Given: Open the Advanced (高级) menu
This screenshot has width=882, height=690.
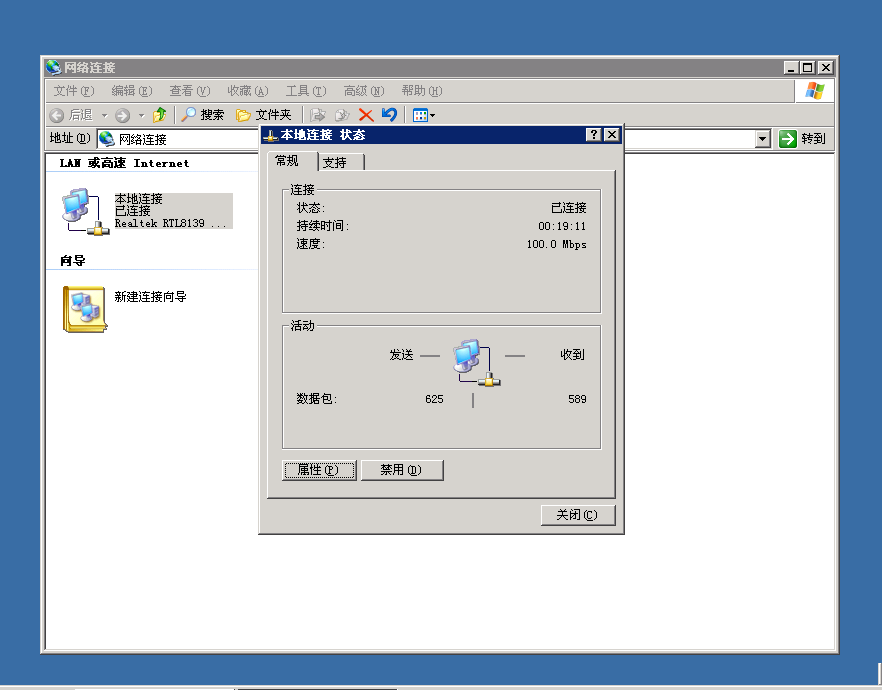Looking at the screenshot, I should 364,91.
